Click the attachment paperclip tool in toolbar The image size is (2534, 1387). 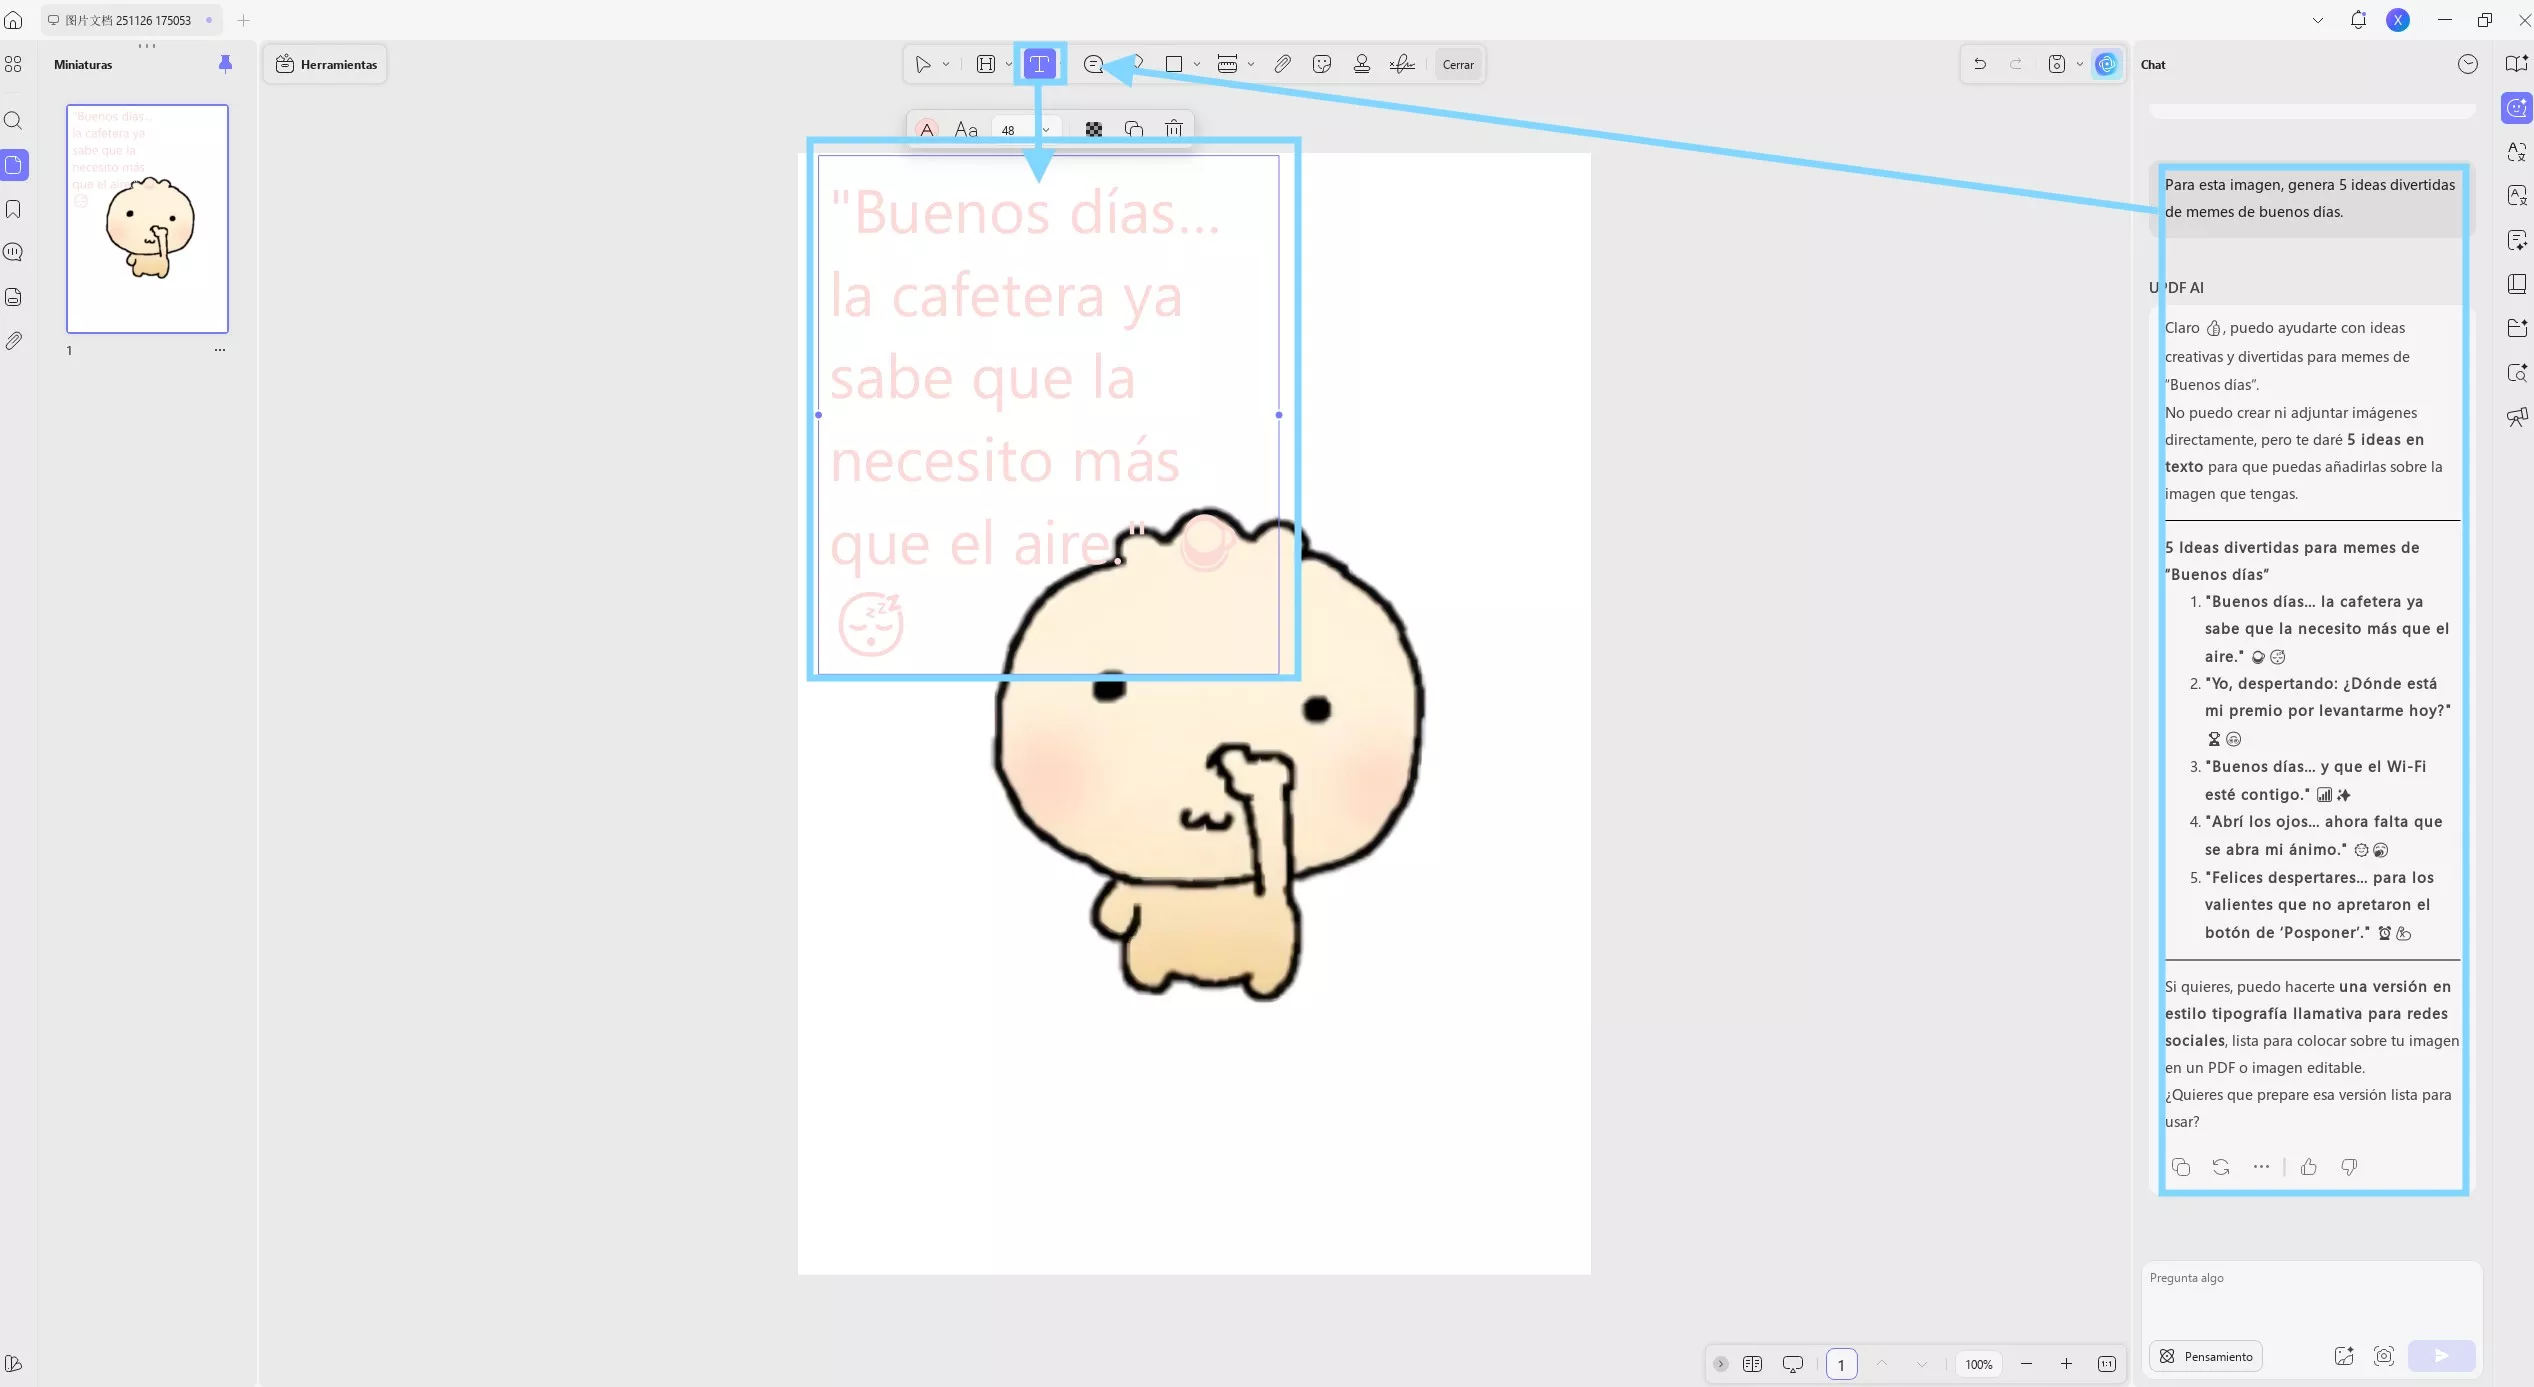click(1282, 64)
